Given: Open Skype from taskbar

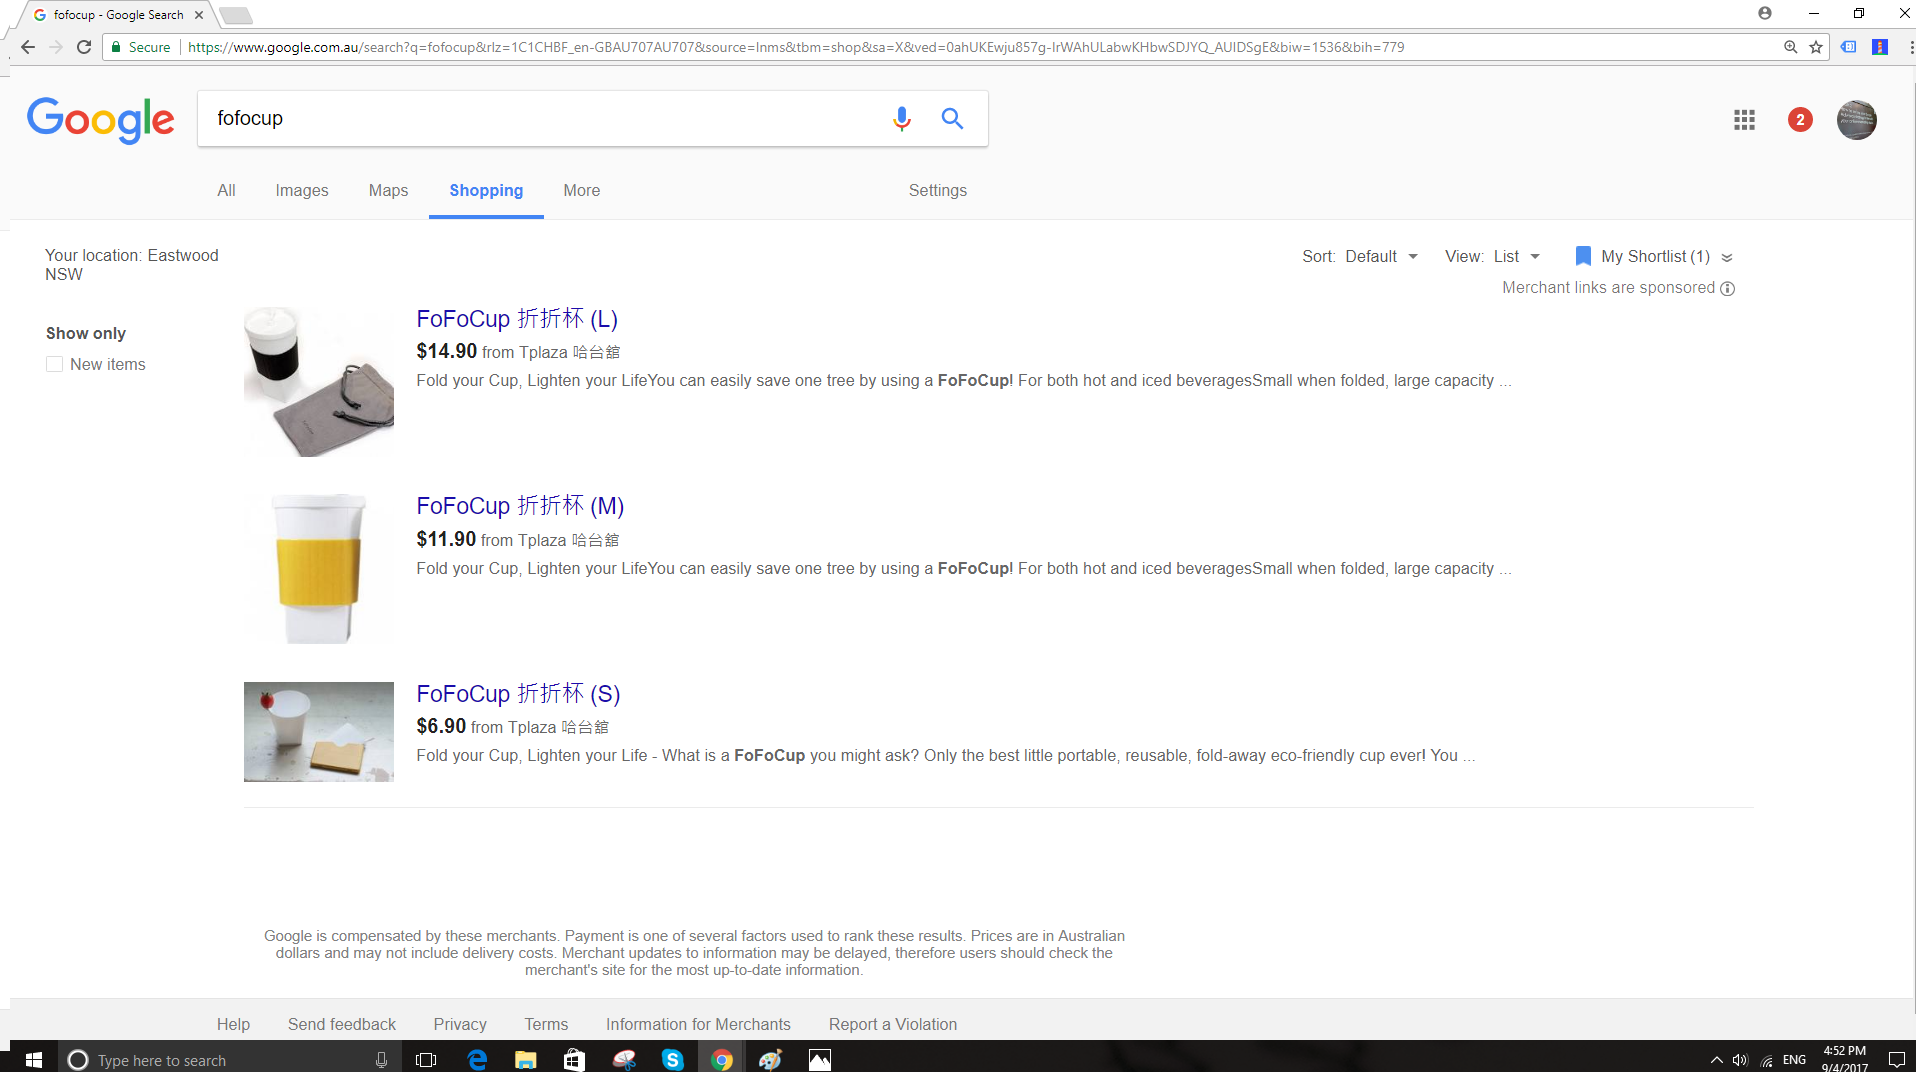Looking at the screenshot, I should [673, 1059].
